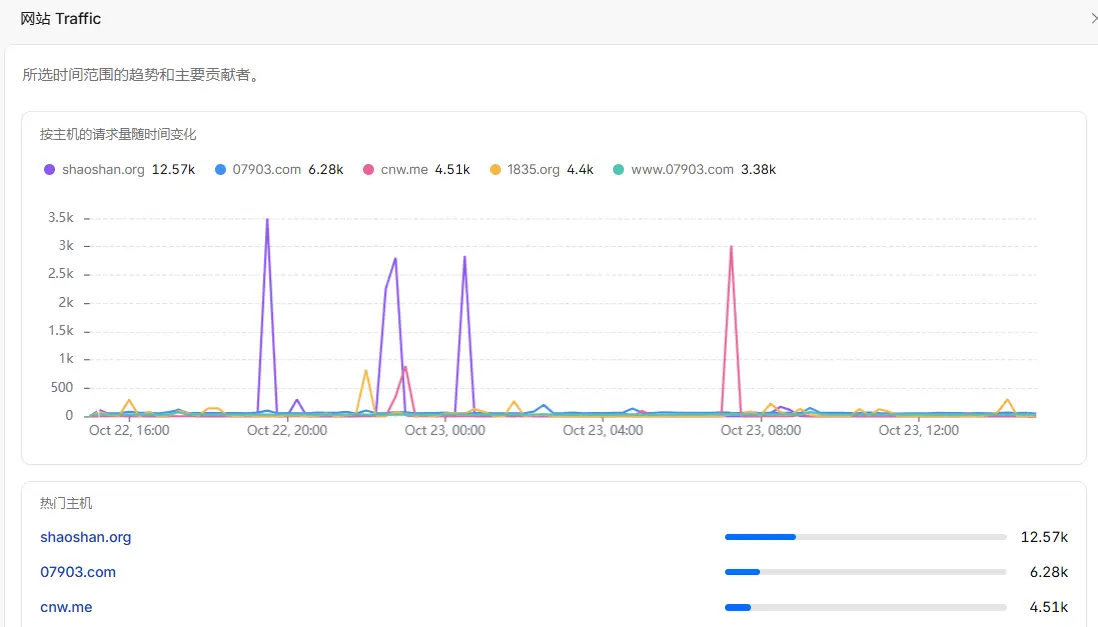Open 07903.com link under 热门主机
1098x627 pixels.
[x=78, y=572]
